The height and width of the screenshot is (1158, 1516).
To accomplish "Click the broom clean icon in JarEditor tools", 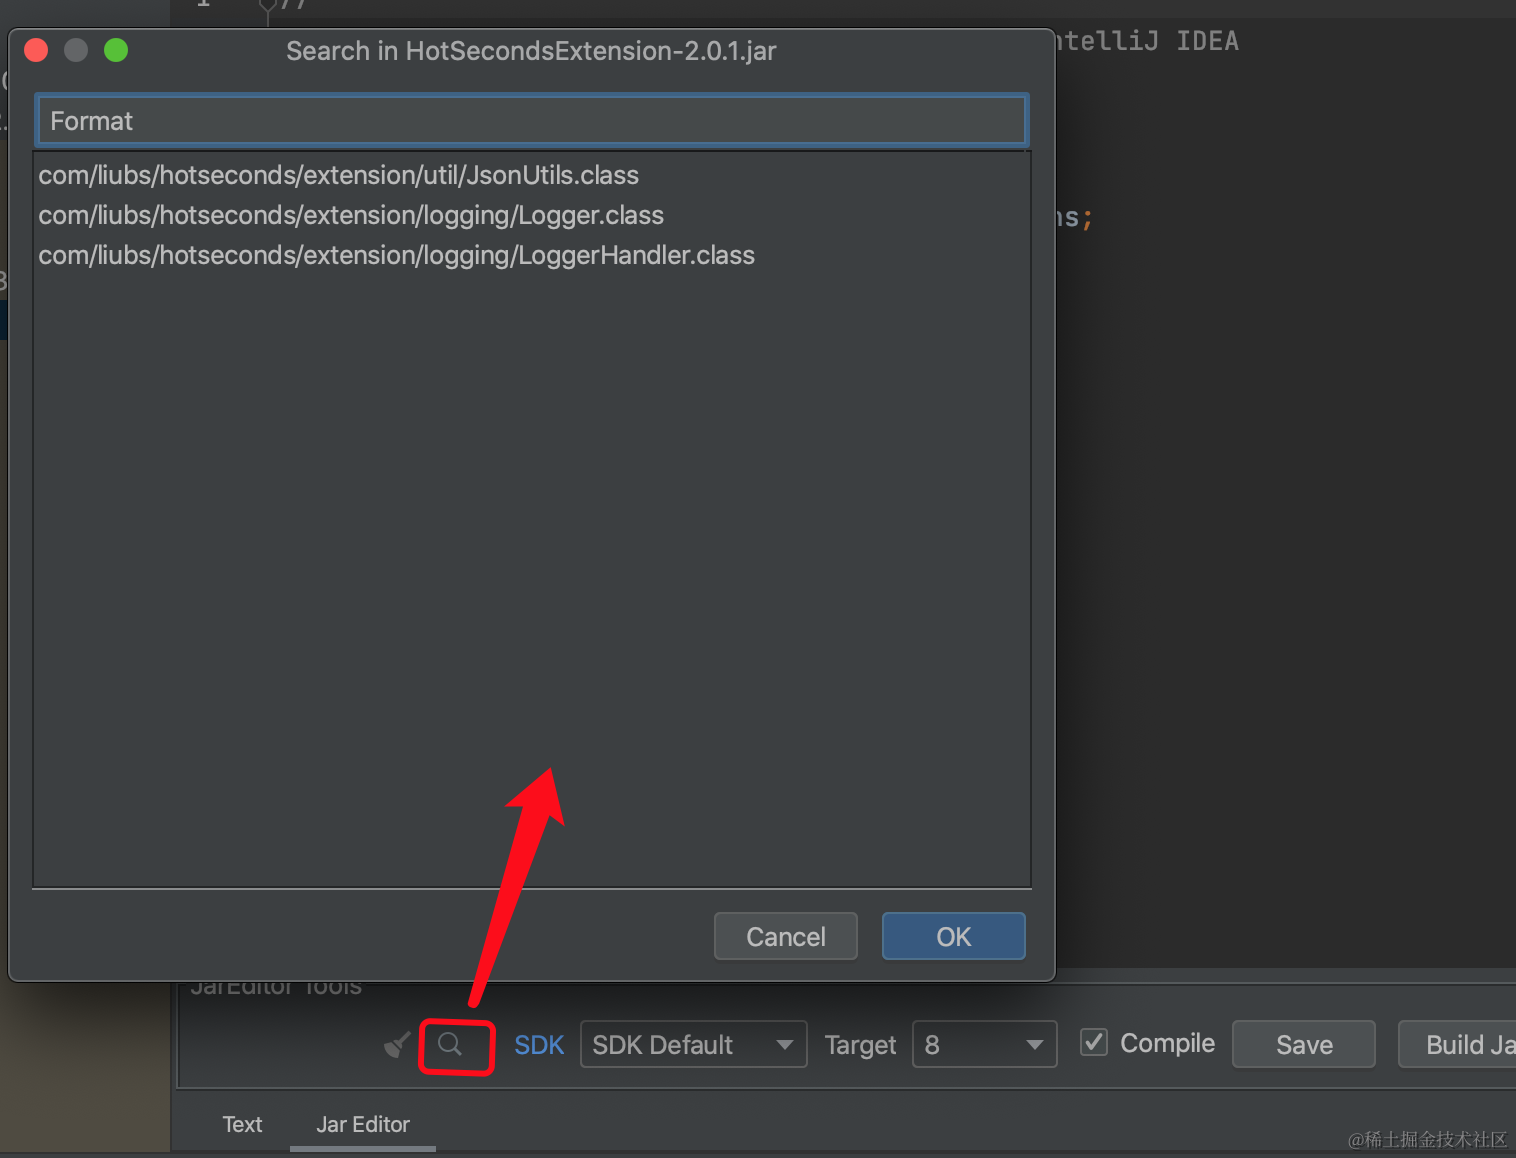I will click(397, 1045).
